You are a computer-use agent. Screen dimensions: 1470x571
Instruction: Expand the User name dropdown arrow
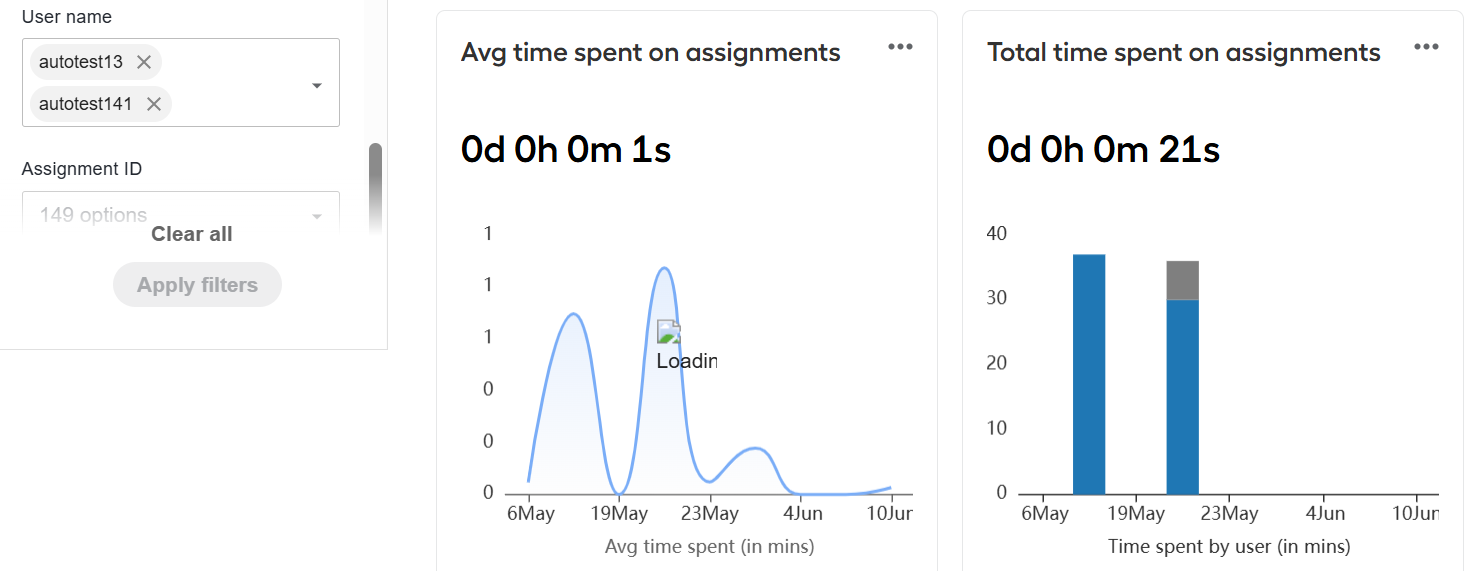(317, 86)
